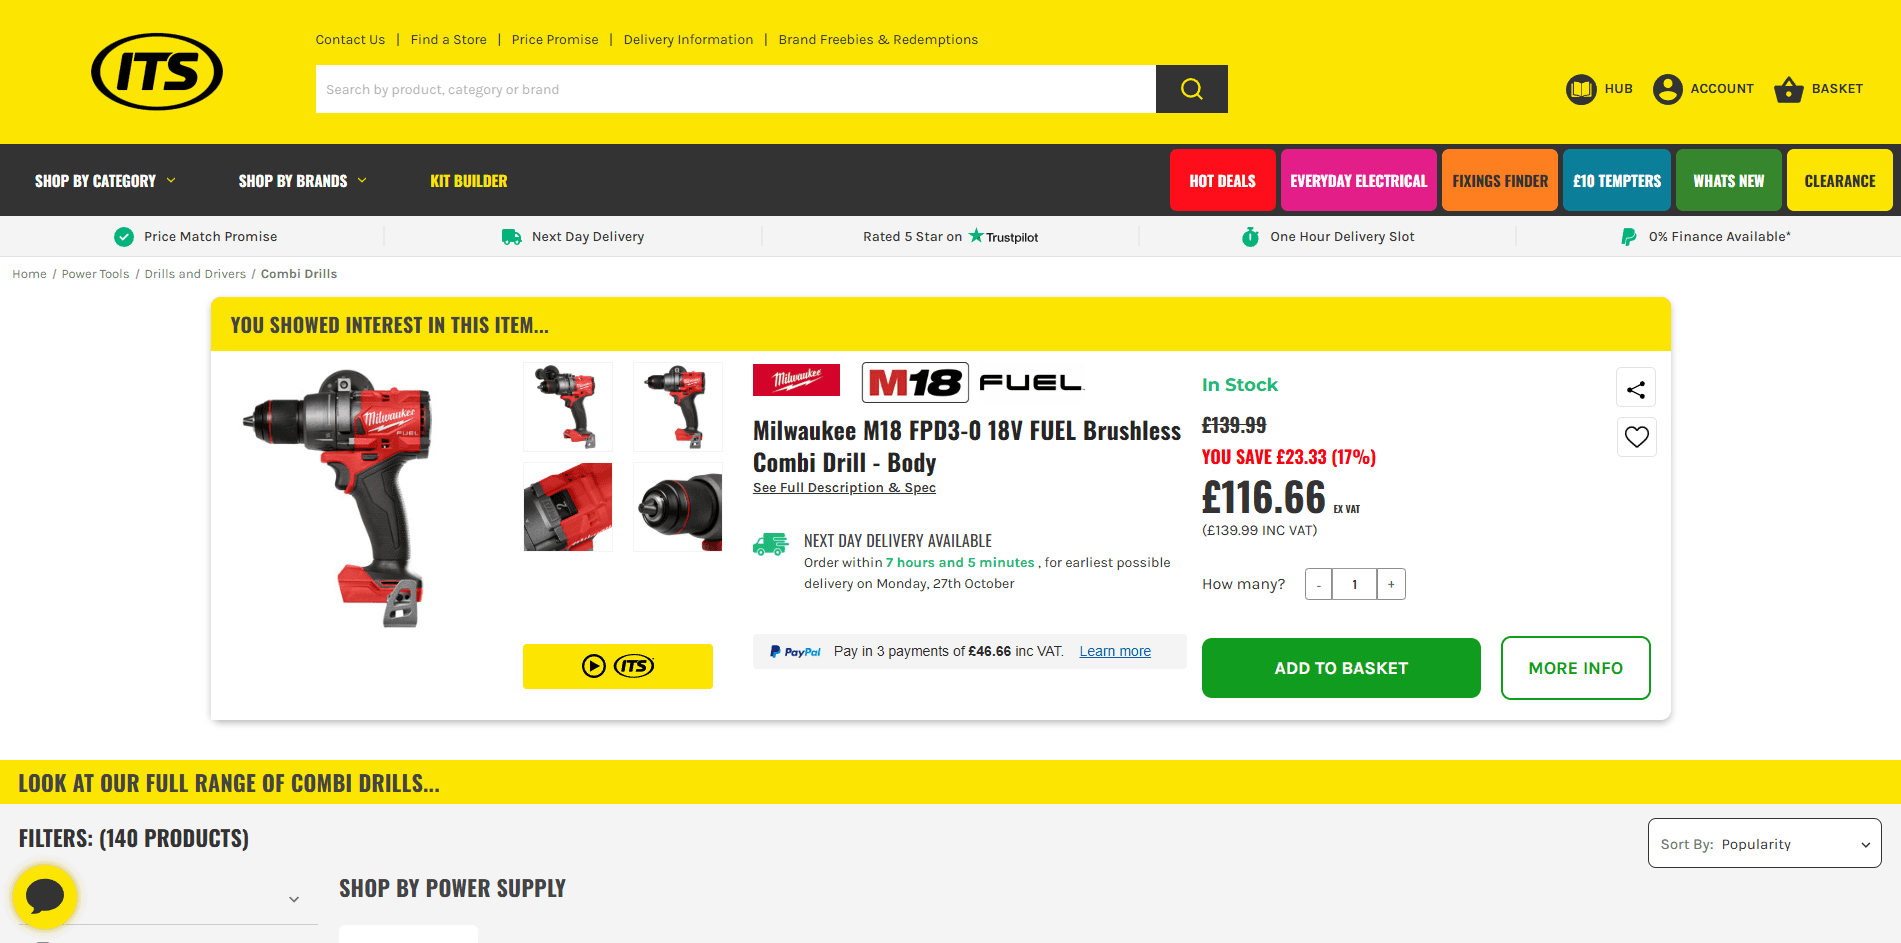Screen dimensions: 1901x943
Task: Click the search magnifier button
Action: coord(1191,89)
